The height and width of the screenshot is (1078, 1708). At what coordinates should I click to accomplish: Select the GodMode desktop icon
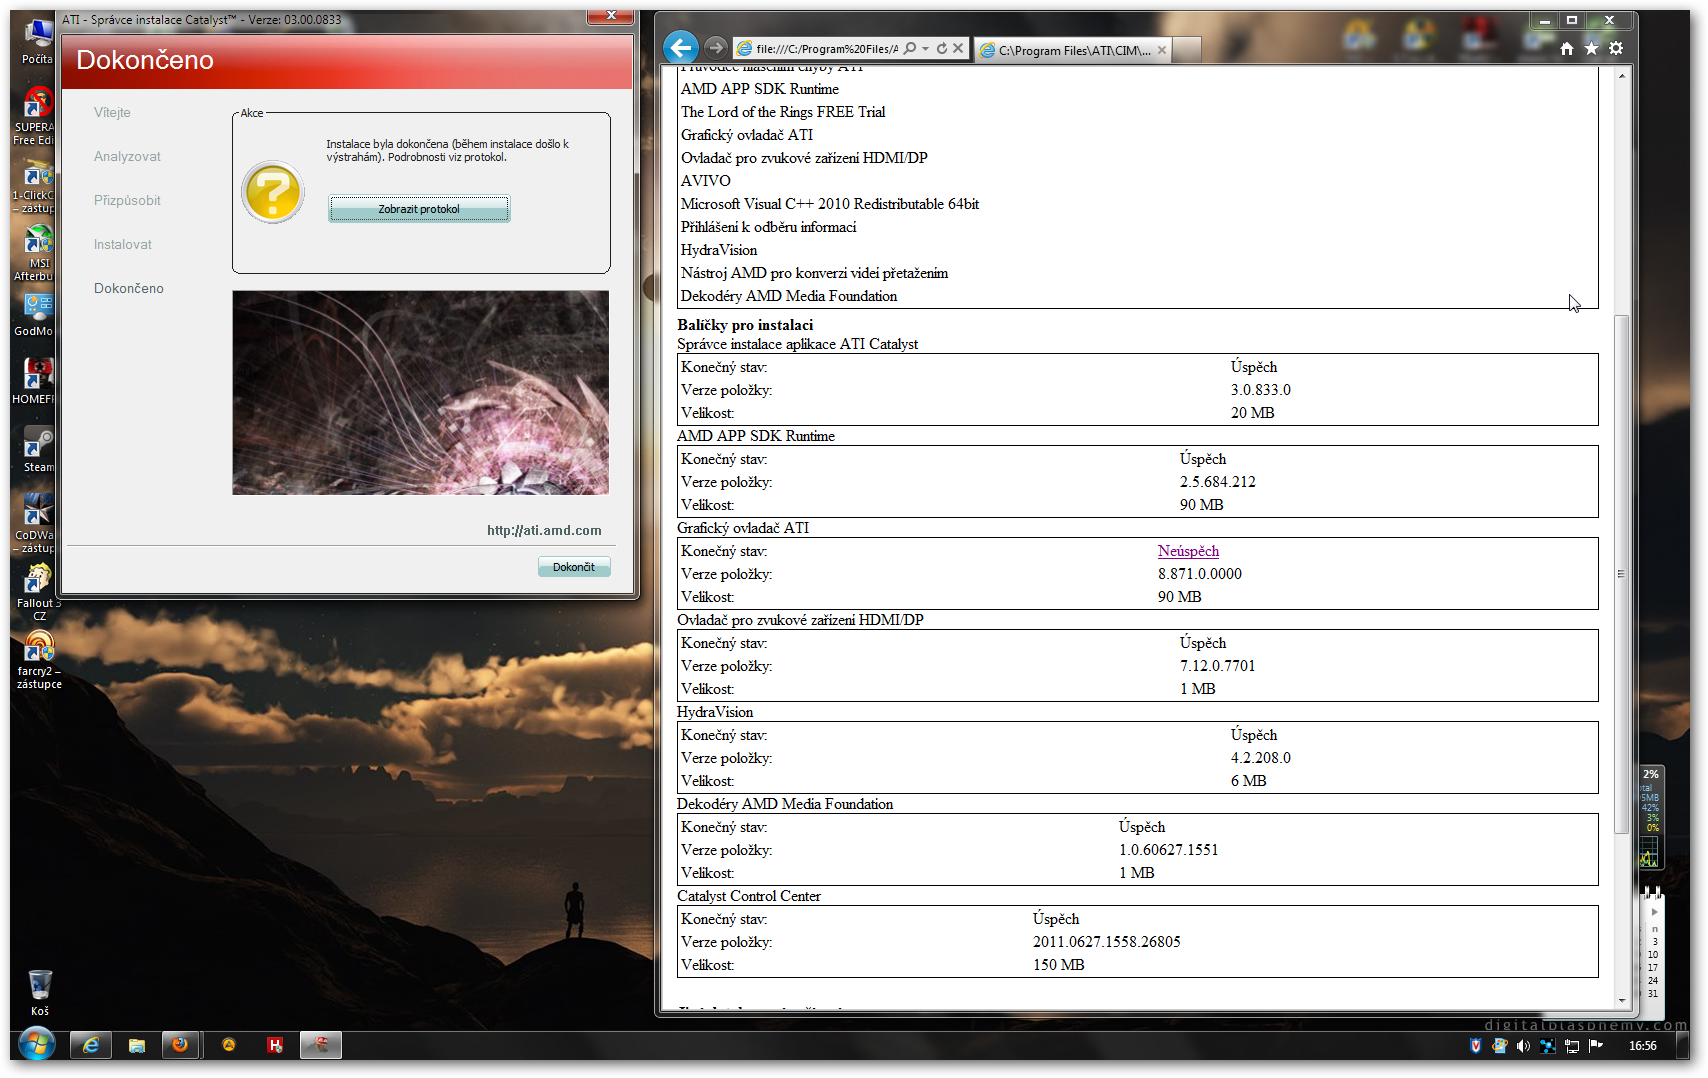click(x=36, y=315)
